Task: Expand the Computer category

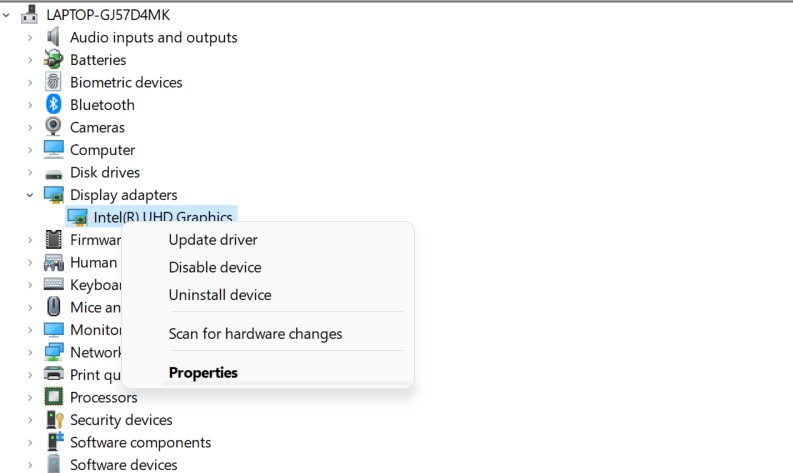Action: point(30,150)
